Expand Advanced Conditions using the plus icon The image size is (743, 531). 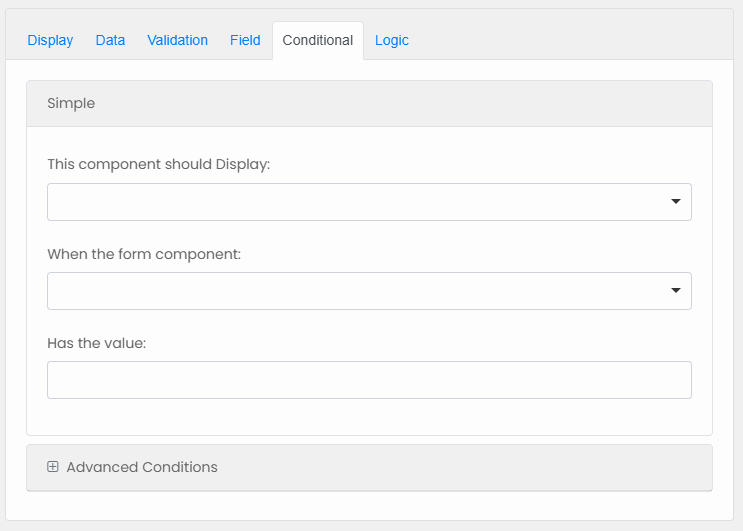53,467
